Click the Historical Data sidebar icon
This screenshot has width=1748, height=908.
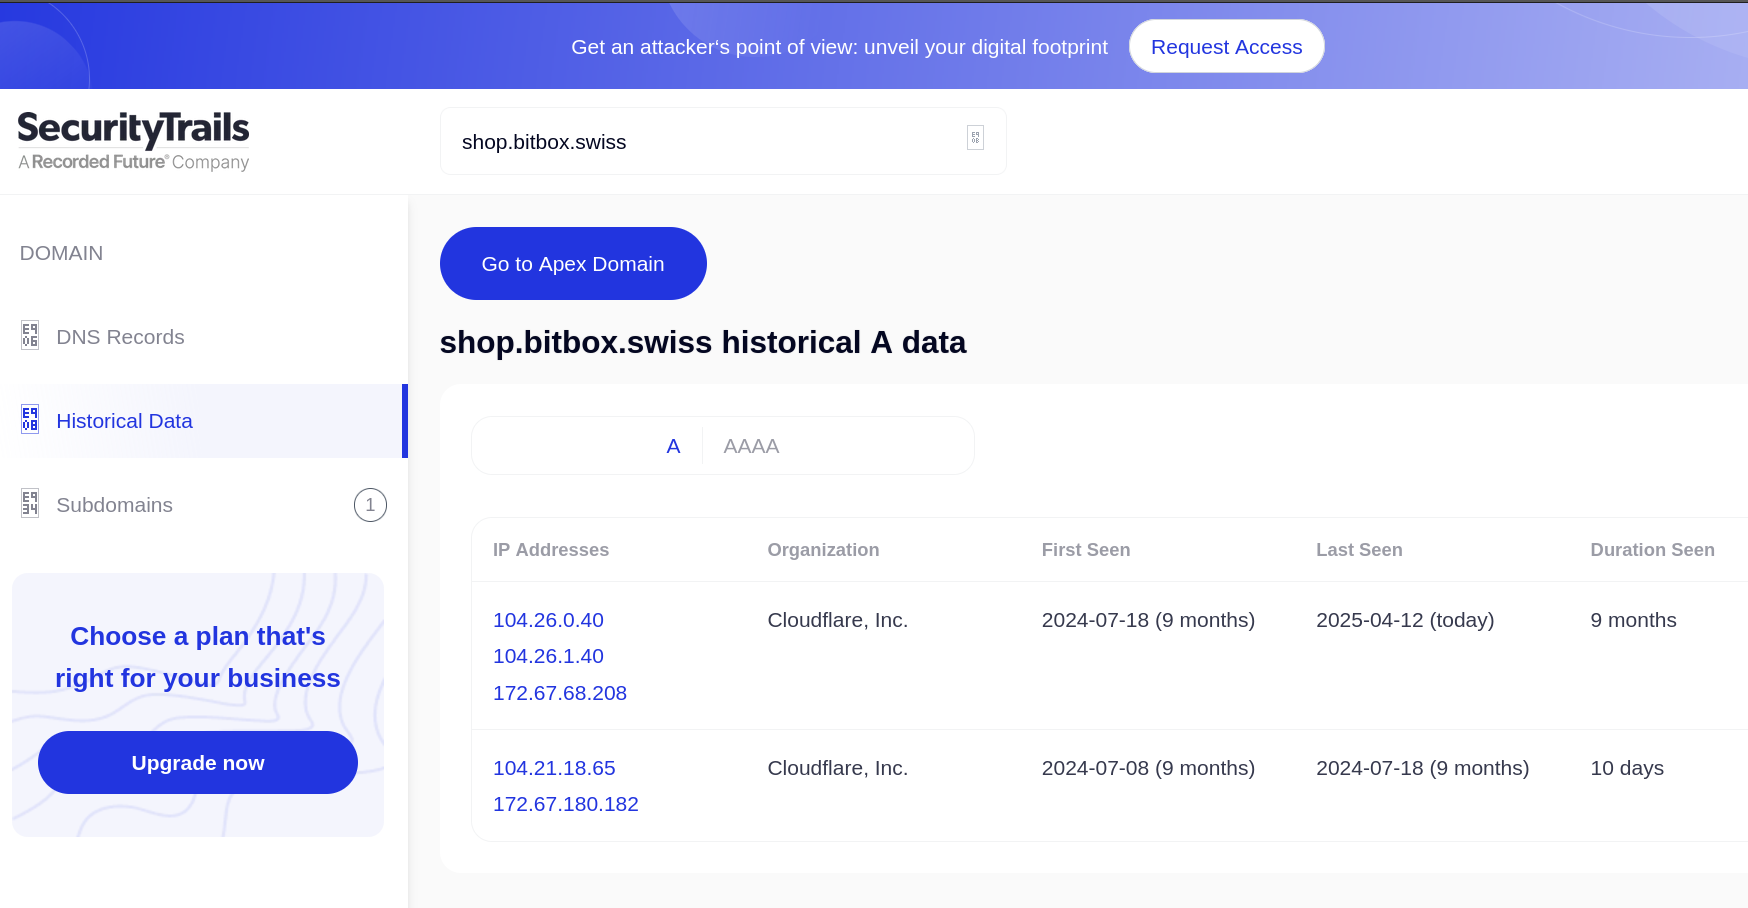[x=30, y=419]
